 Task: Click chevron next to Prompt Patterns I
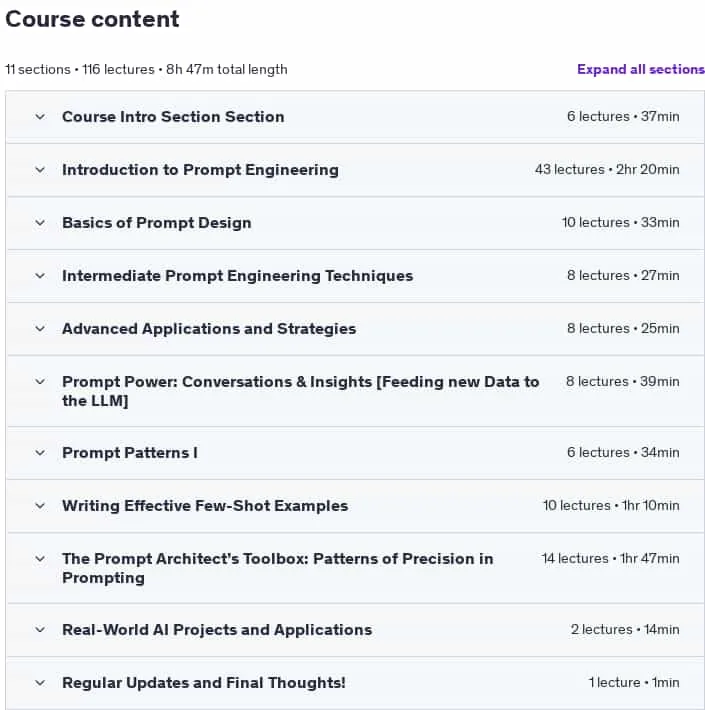point(40,453)
